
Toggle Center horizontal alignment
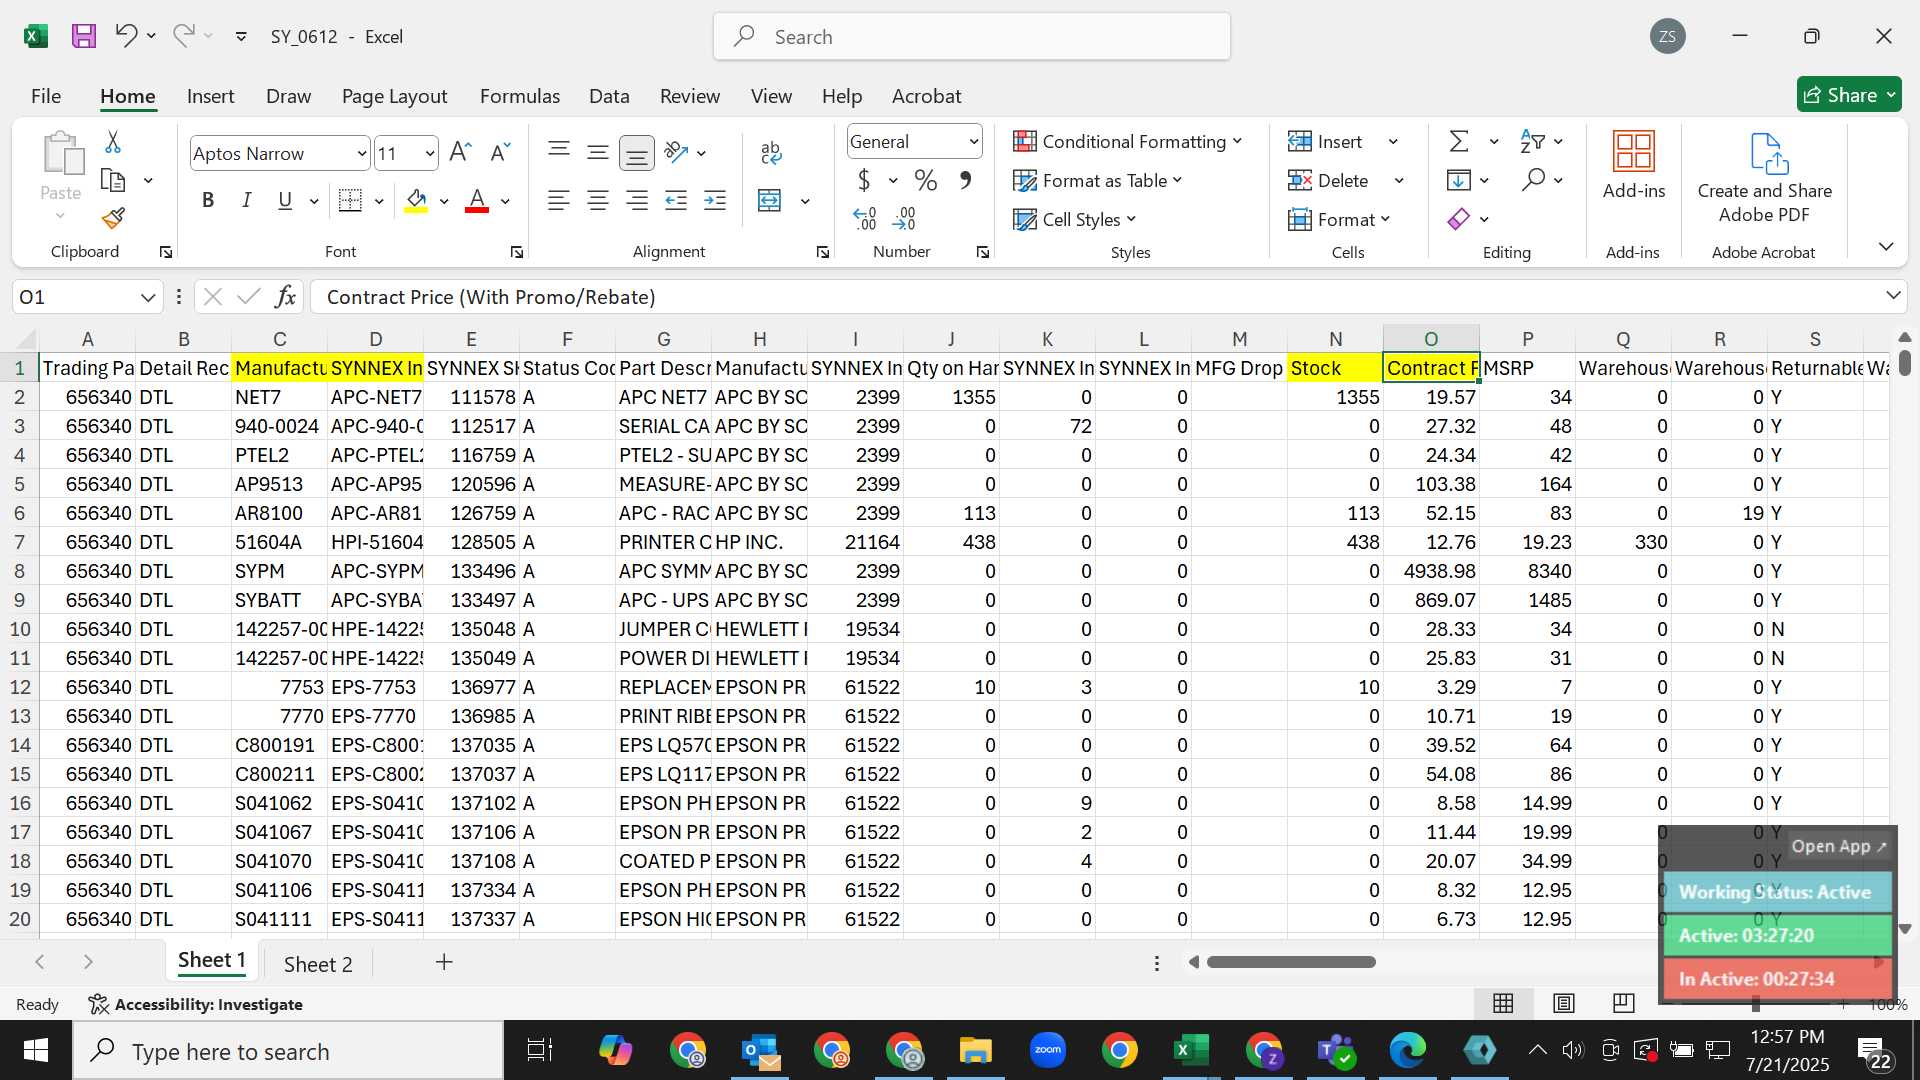[598, 201]
